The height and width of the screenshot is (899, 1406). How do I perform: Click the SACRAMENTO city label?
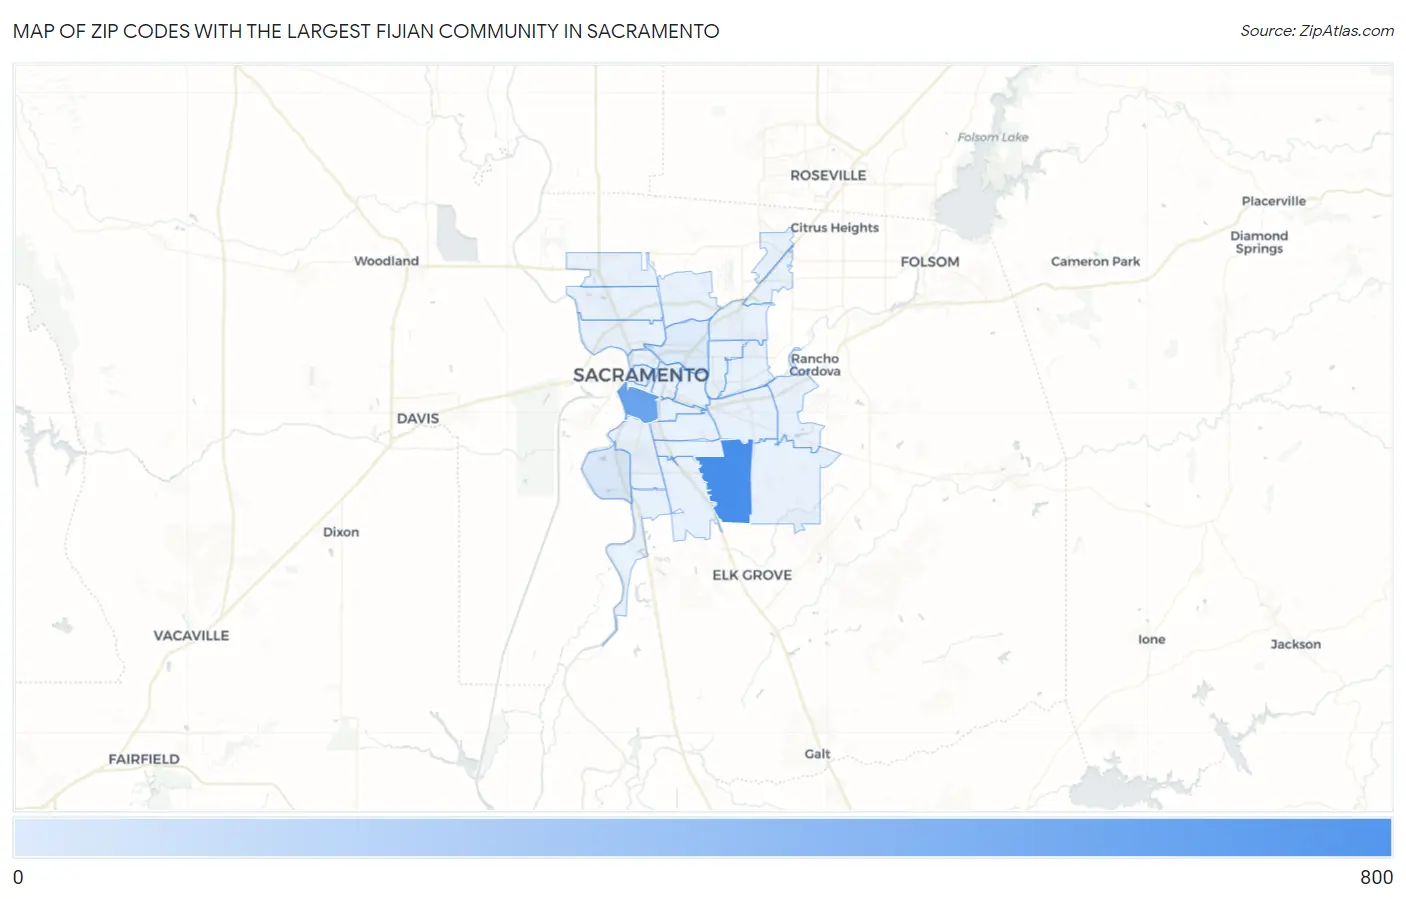click(641, 375)
